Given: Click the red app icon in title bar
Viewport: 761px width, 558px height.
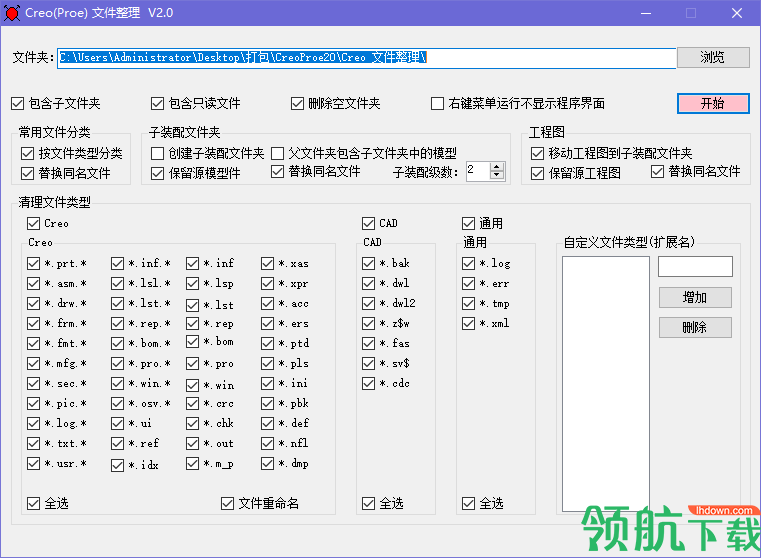Looking at the screenshot, I should pos(12,13).
